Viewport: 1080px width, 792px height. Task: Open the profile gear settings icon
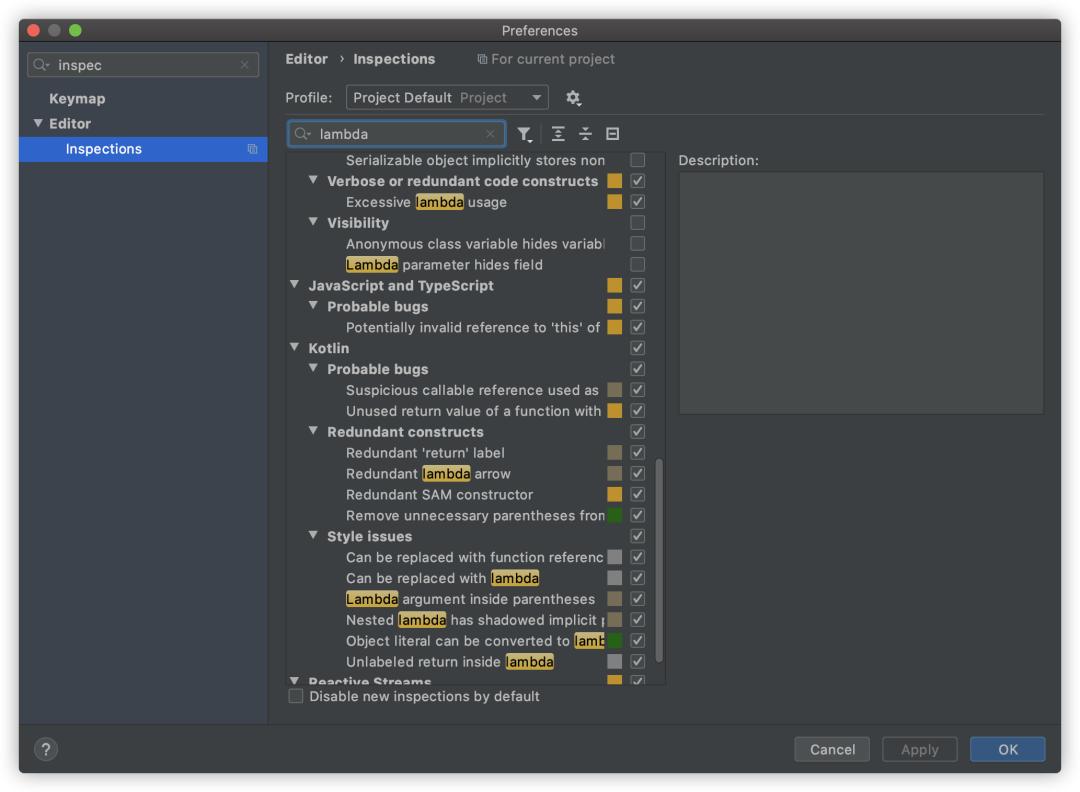(573, 98)
